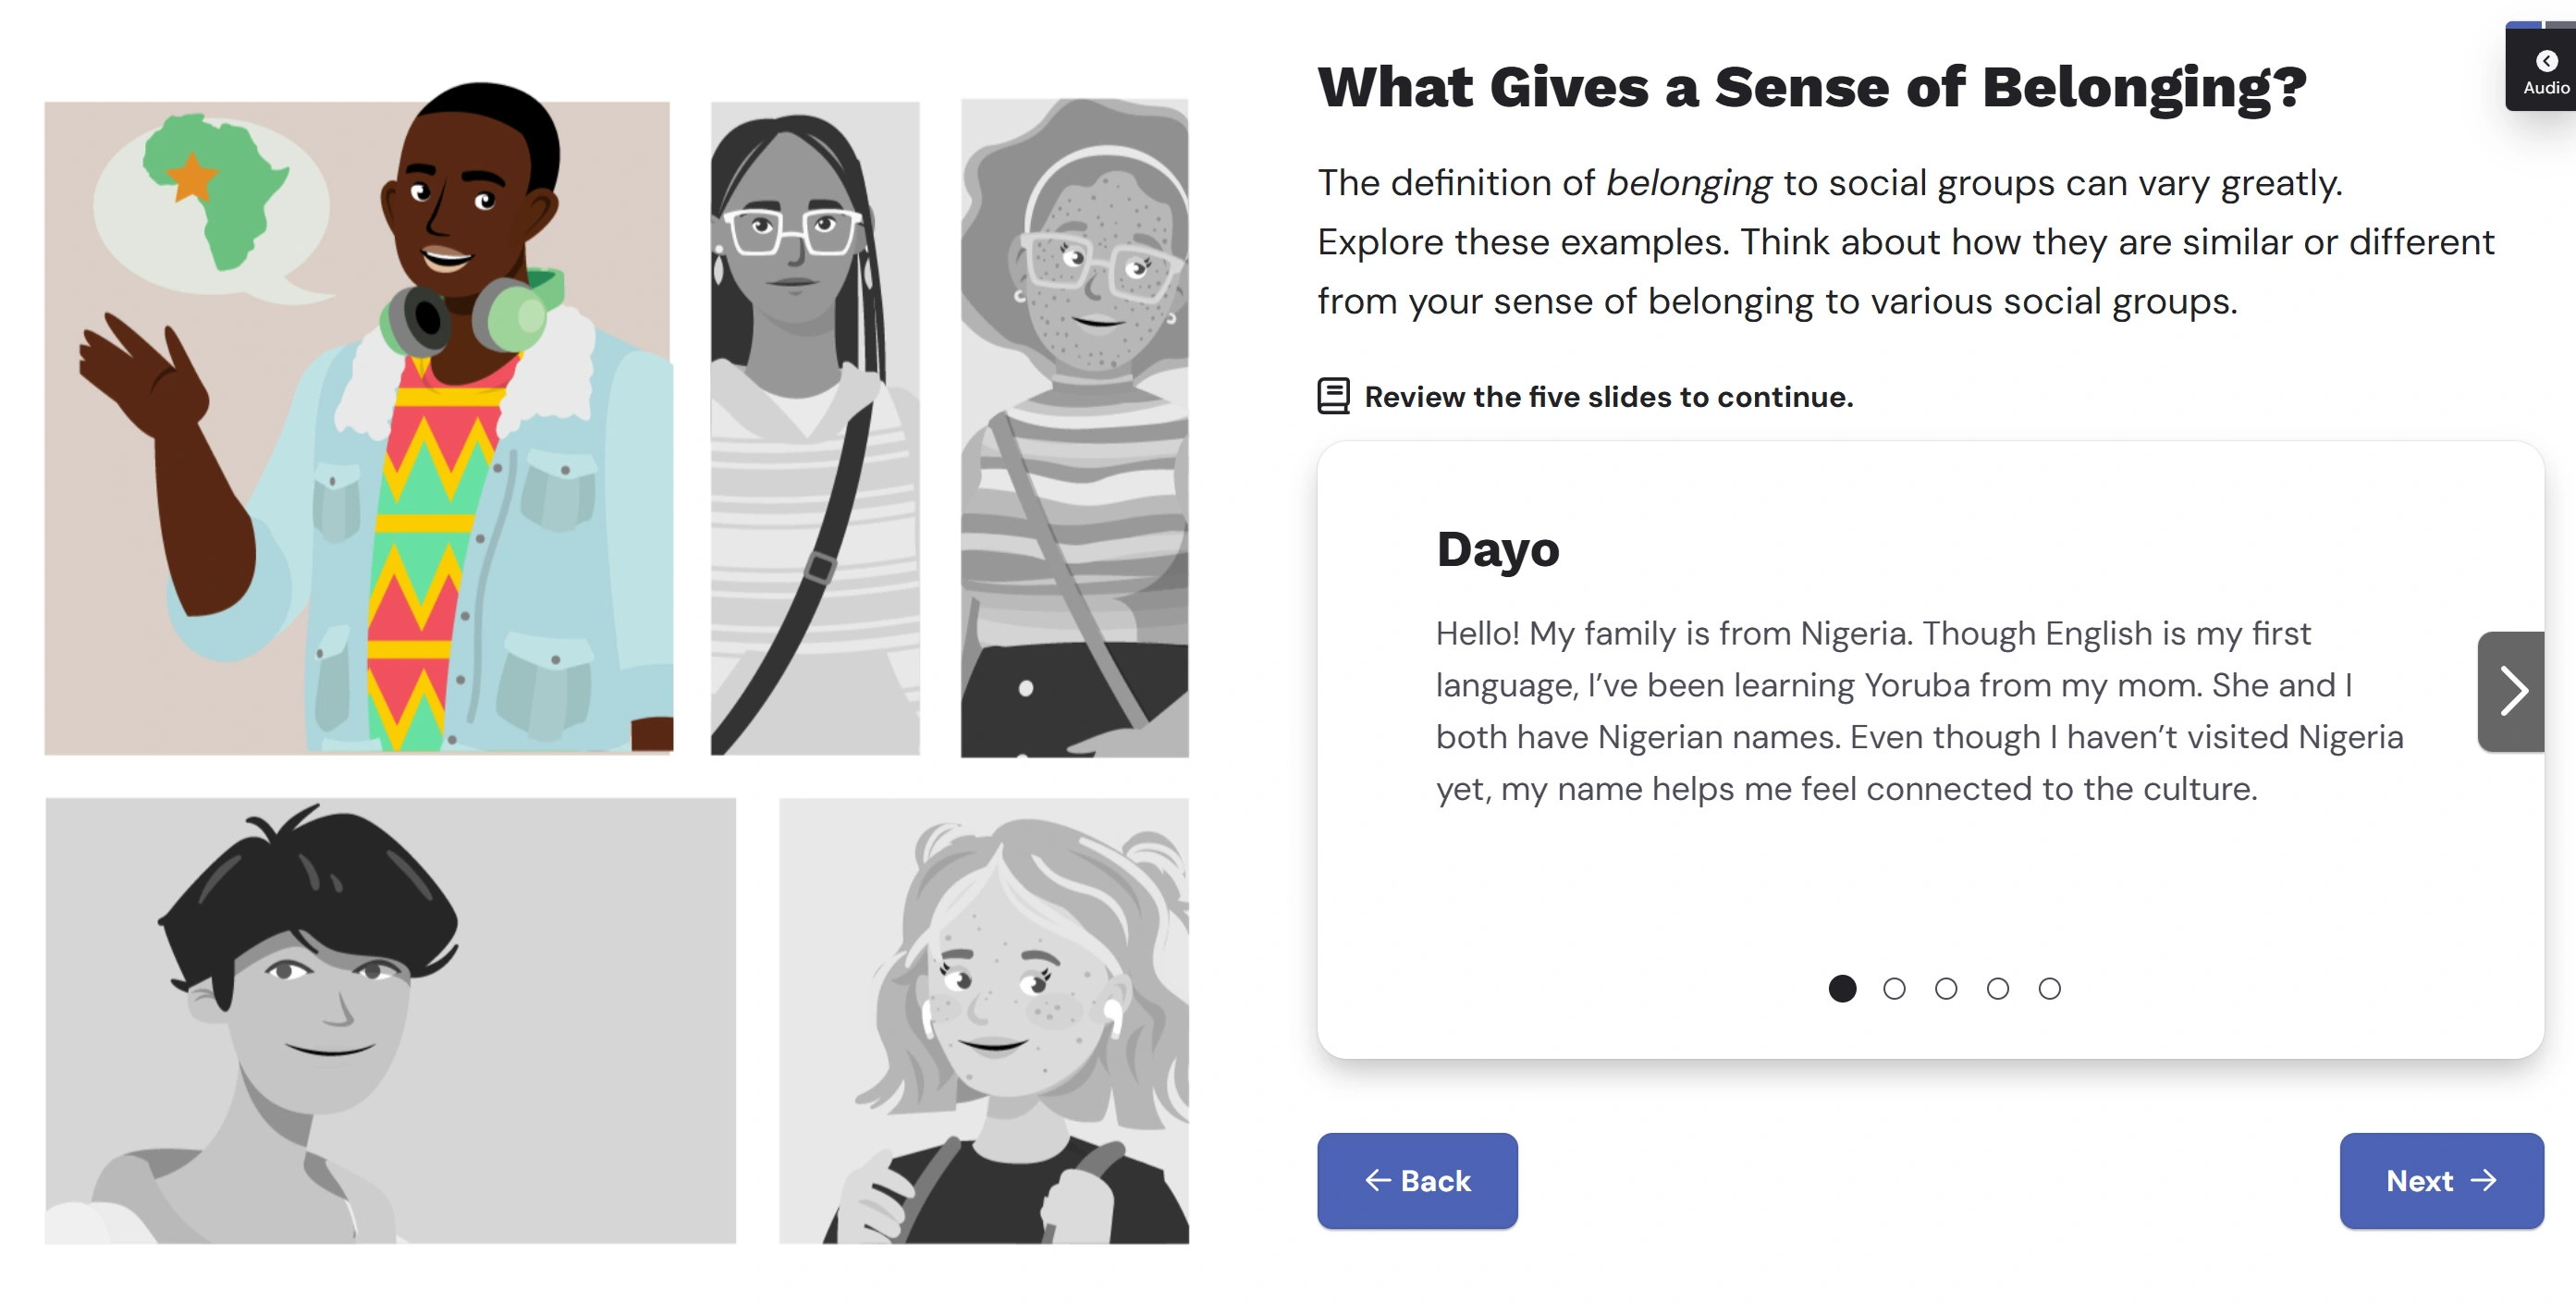Click the Audio label tab
The width and height of the screenshot is (2576, 1304).
point(2546,88)
